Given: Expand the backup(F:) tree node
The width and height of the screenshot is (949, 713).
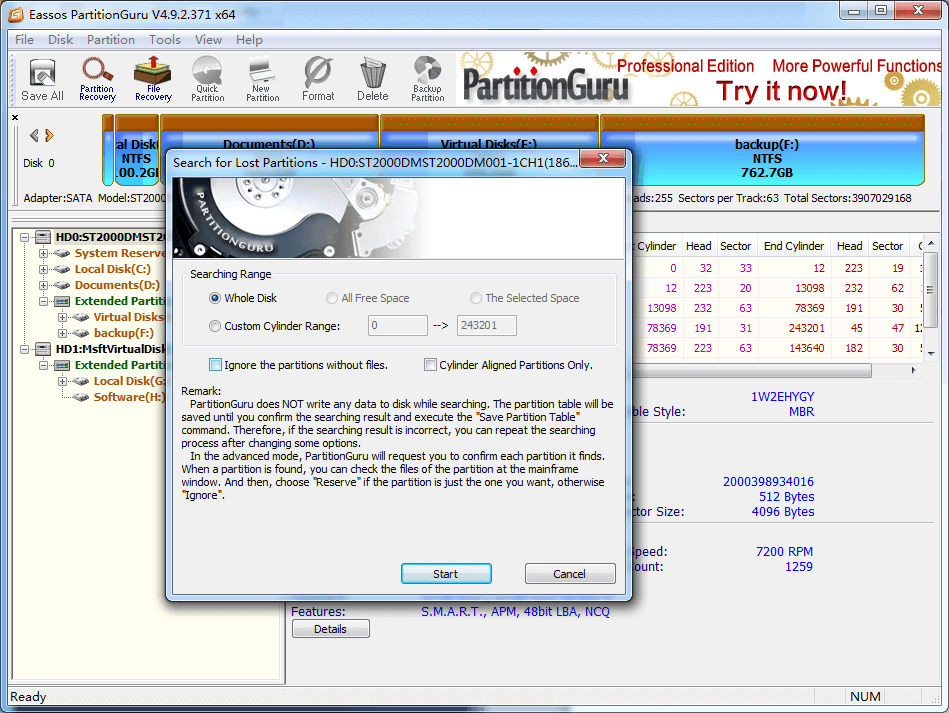Looking at the screenshot, I should (62, 333).
